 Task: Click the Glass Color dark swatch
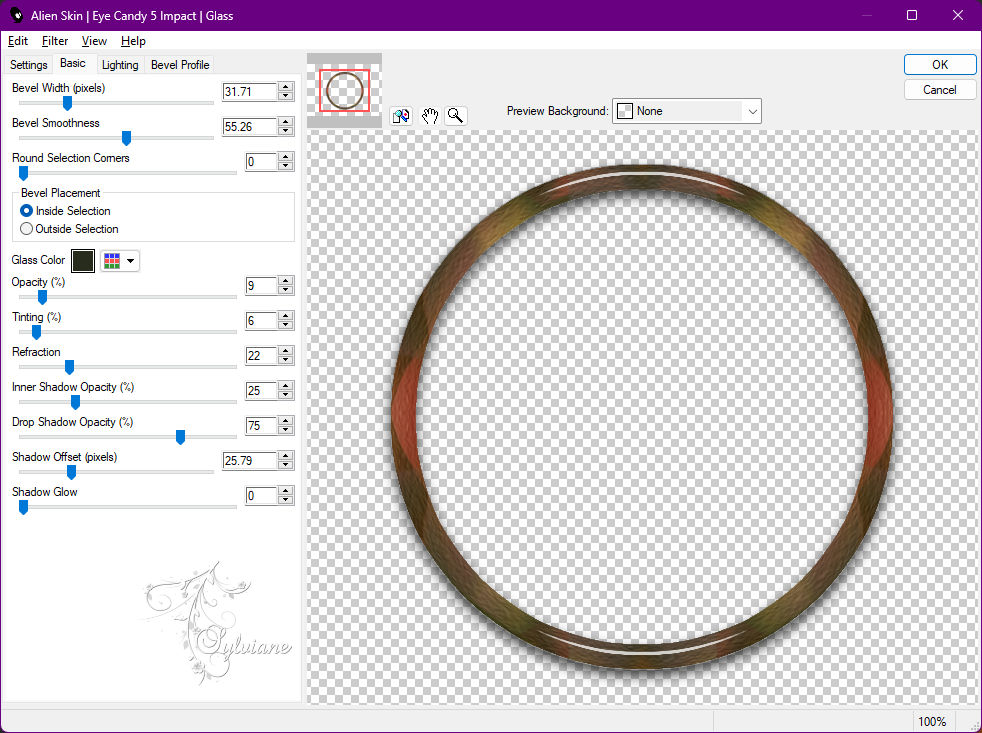[83, 261]
